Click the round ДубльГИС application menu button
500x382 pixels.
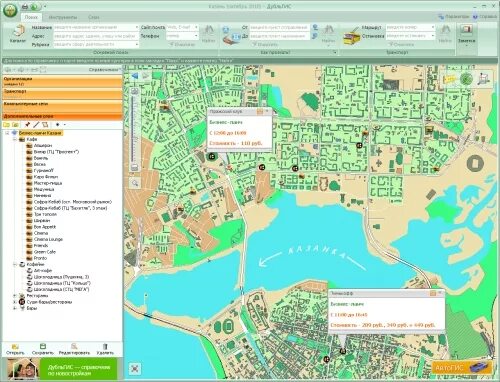pyautogui.click(x=10, y=10)
